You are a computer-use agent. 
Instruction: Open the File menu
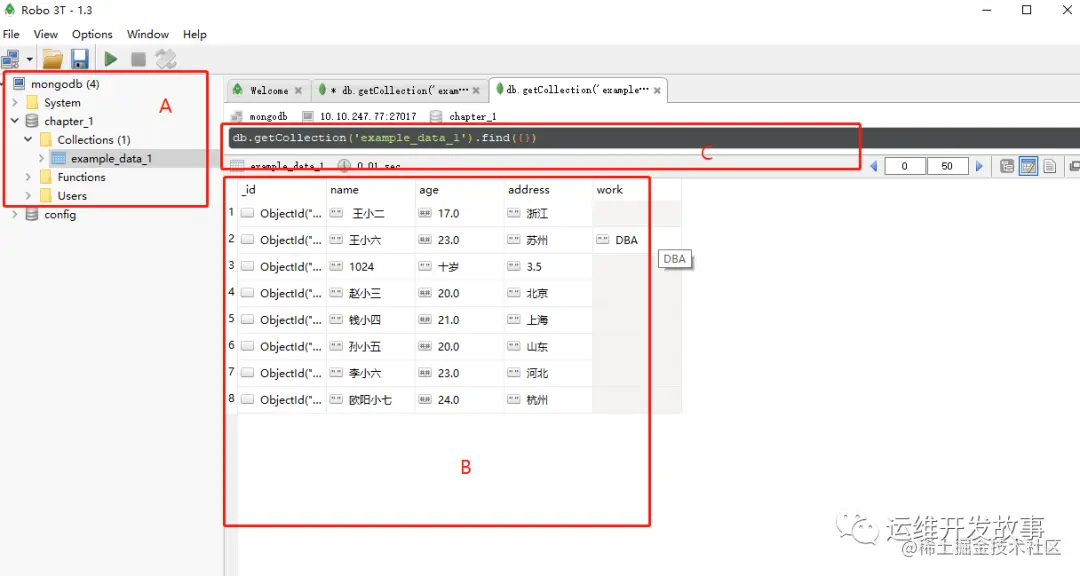(11, 34)
